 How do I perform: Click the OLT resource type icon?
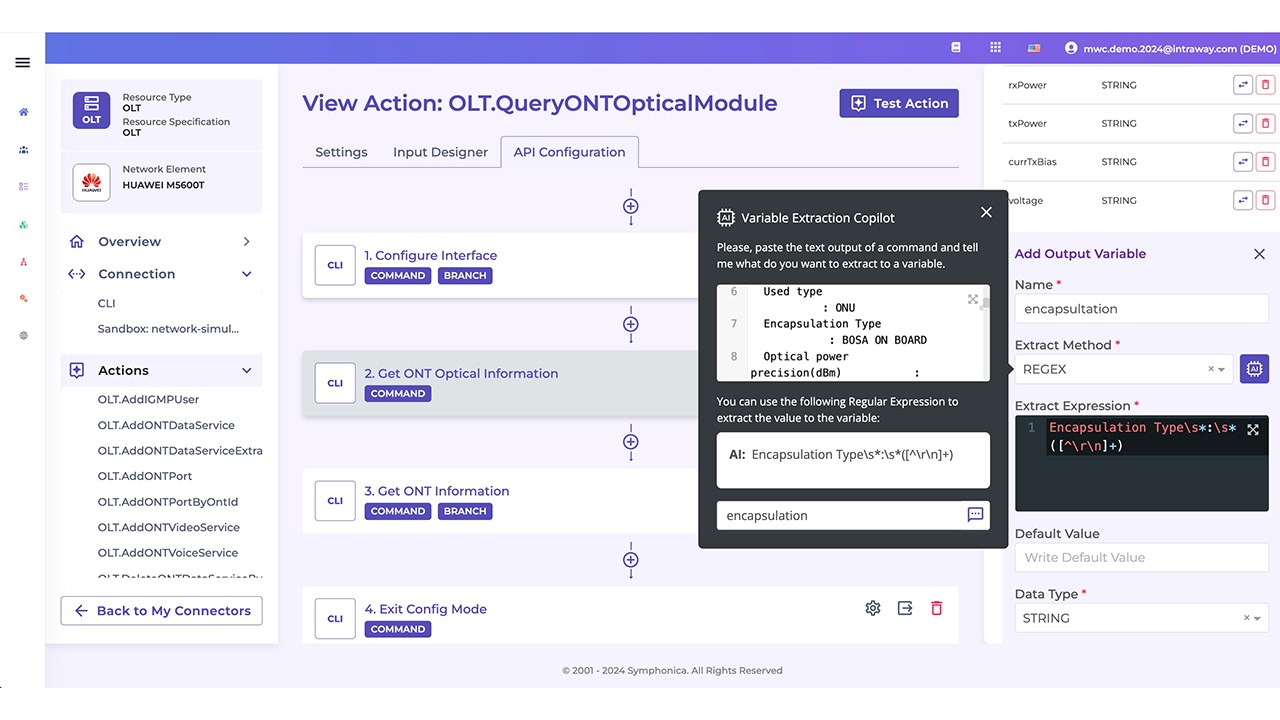point(92,109)
